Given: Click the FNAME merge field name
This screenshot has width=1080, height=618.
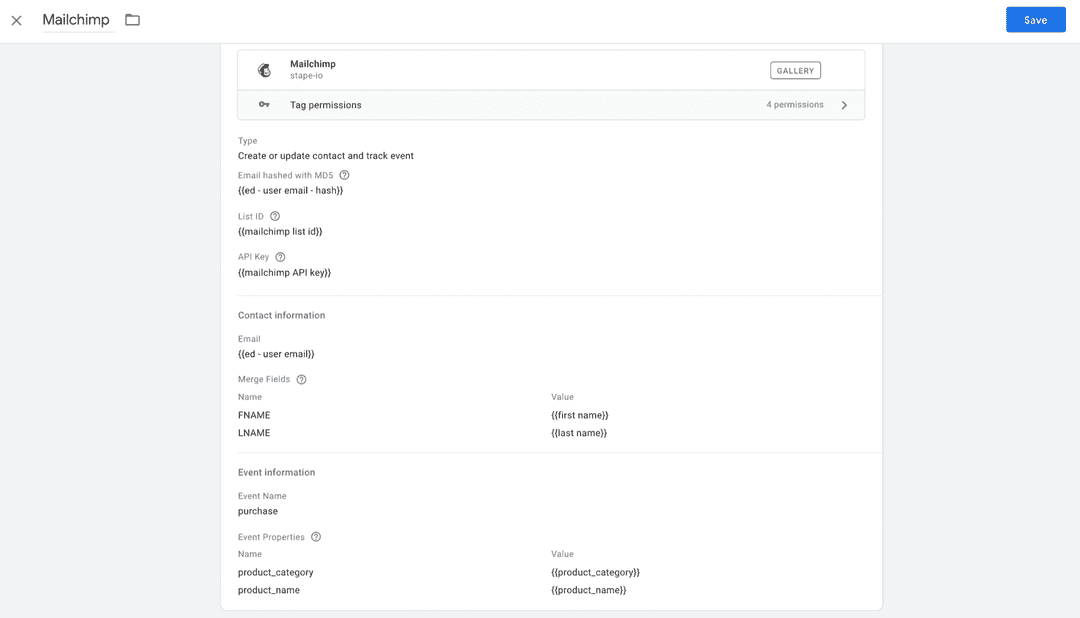Looking at the screenshot, I should coord(254,414).
